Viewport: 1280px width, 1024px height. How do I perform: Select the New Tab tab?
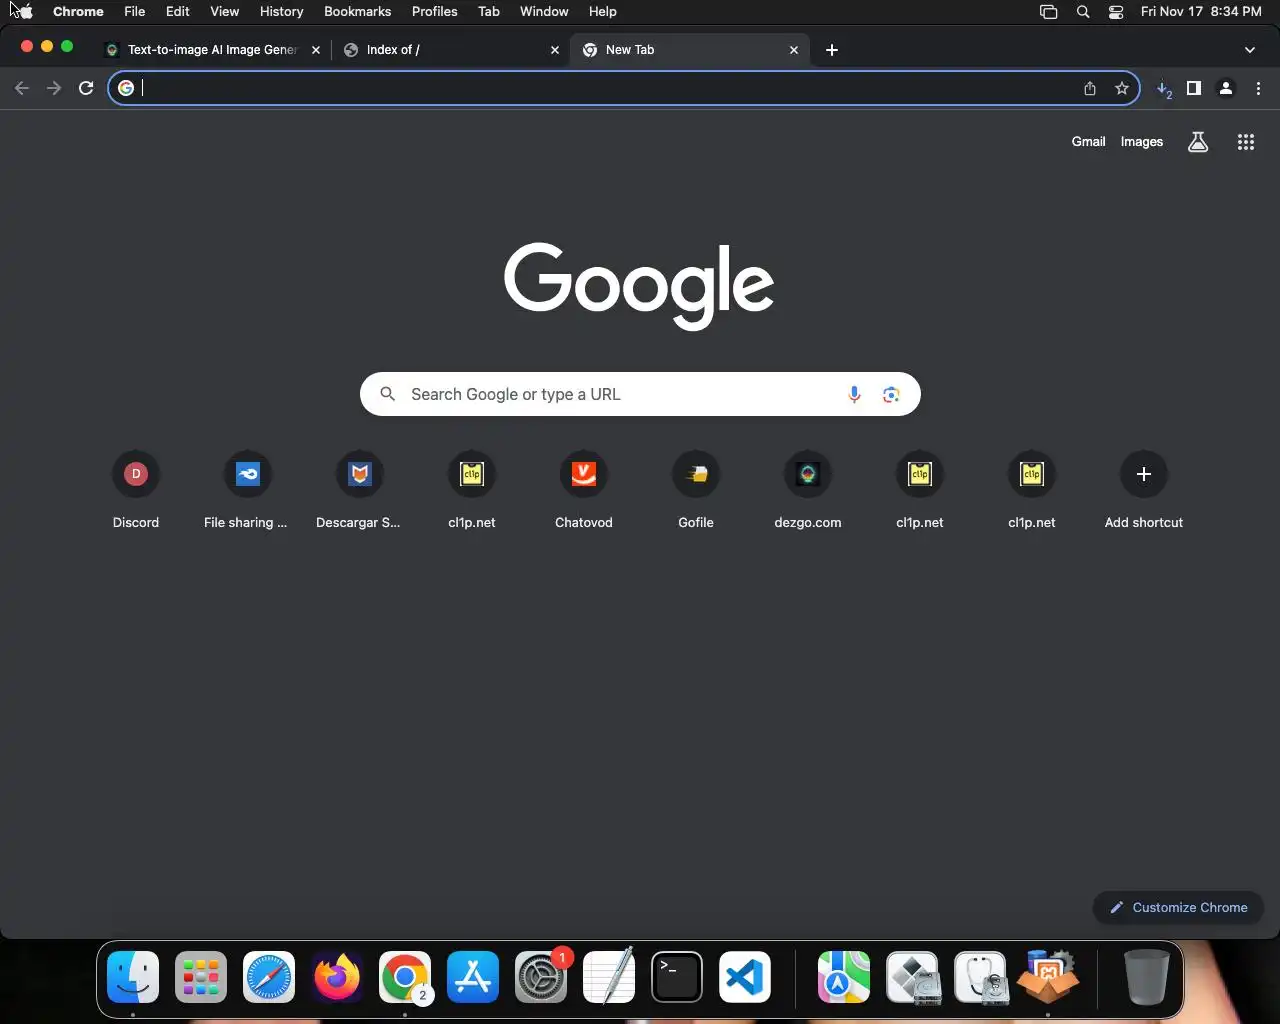(x=690, y=49)
